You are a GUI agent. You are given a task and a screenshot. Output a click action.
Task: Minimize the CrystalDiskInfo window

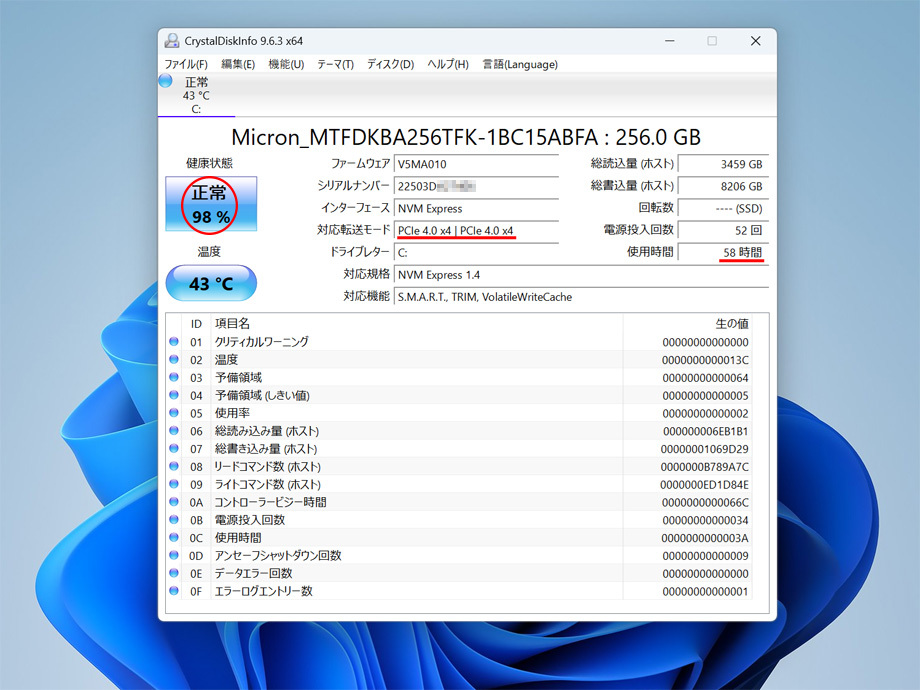coord(669,40)
